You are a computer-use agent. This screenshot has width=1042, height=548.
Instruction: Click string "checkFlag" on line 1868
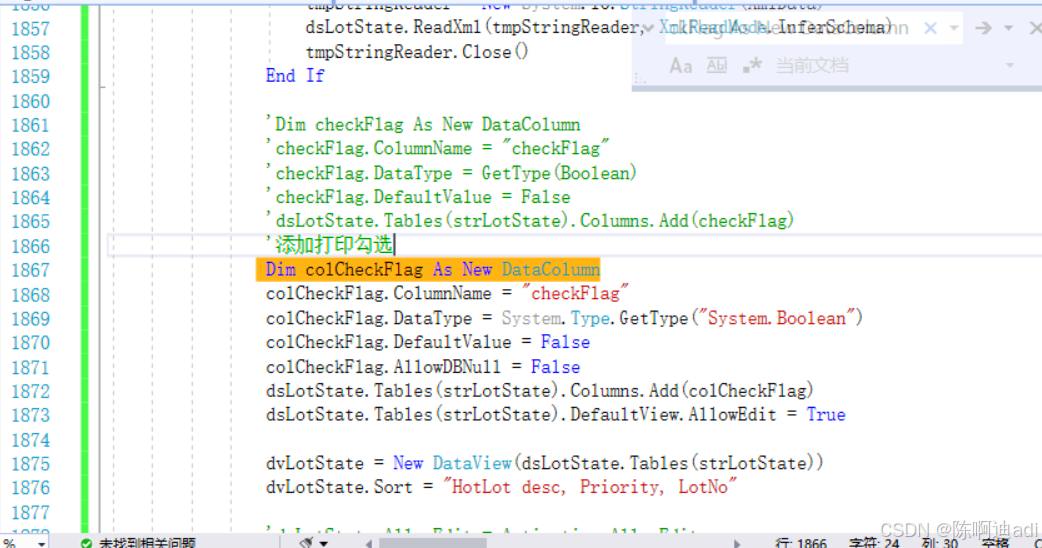[x=575, y=293]
